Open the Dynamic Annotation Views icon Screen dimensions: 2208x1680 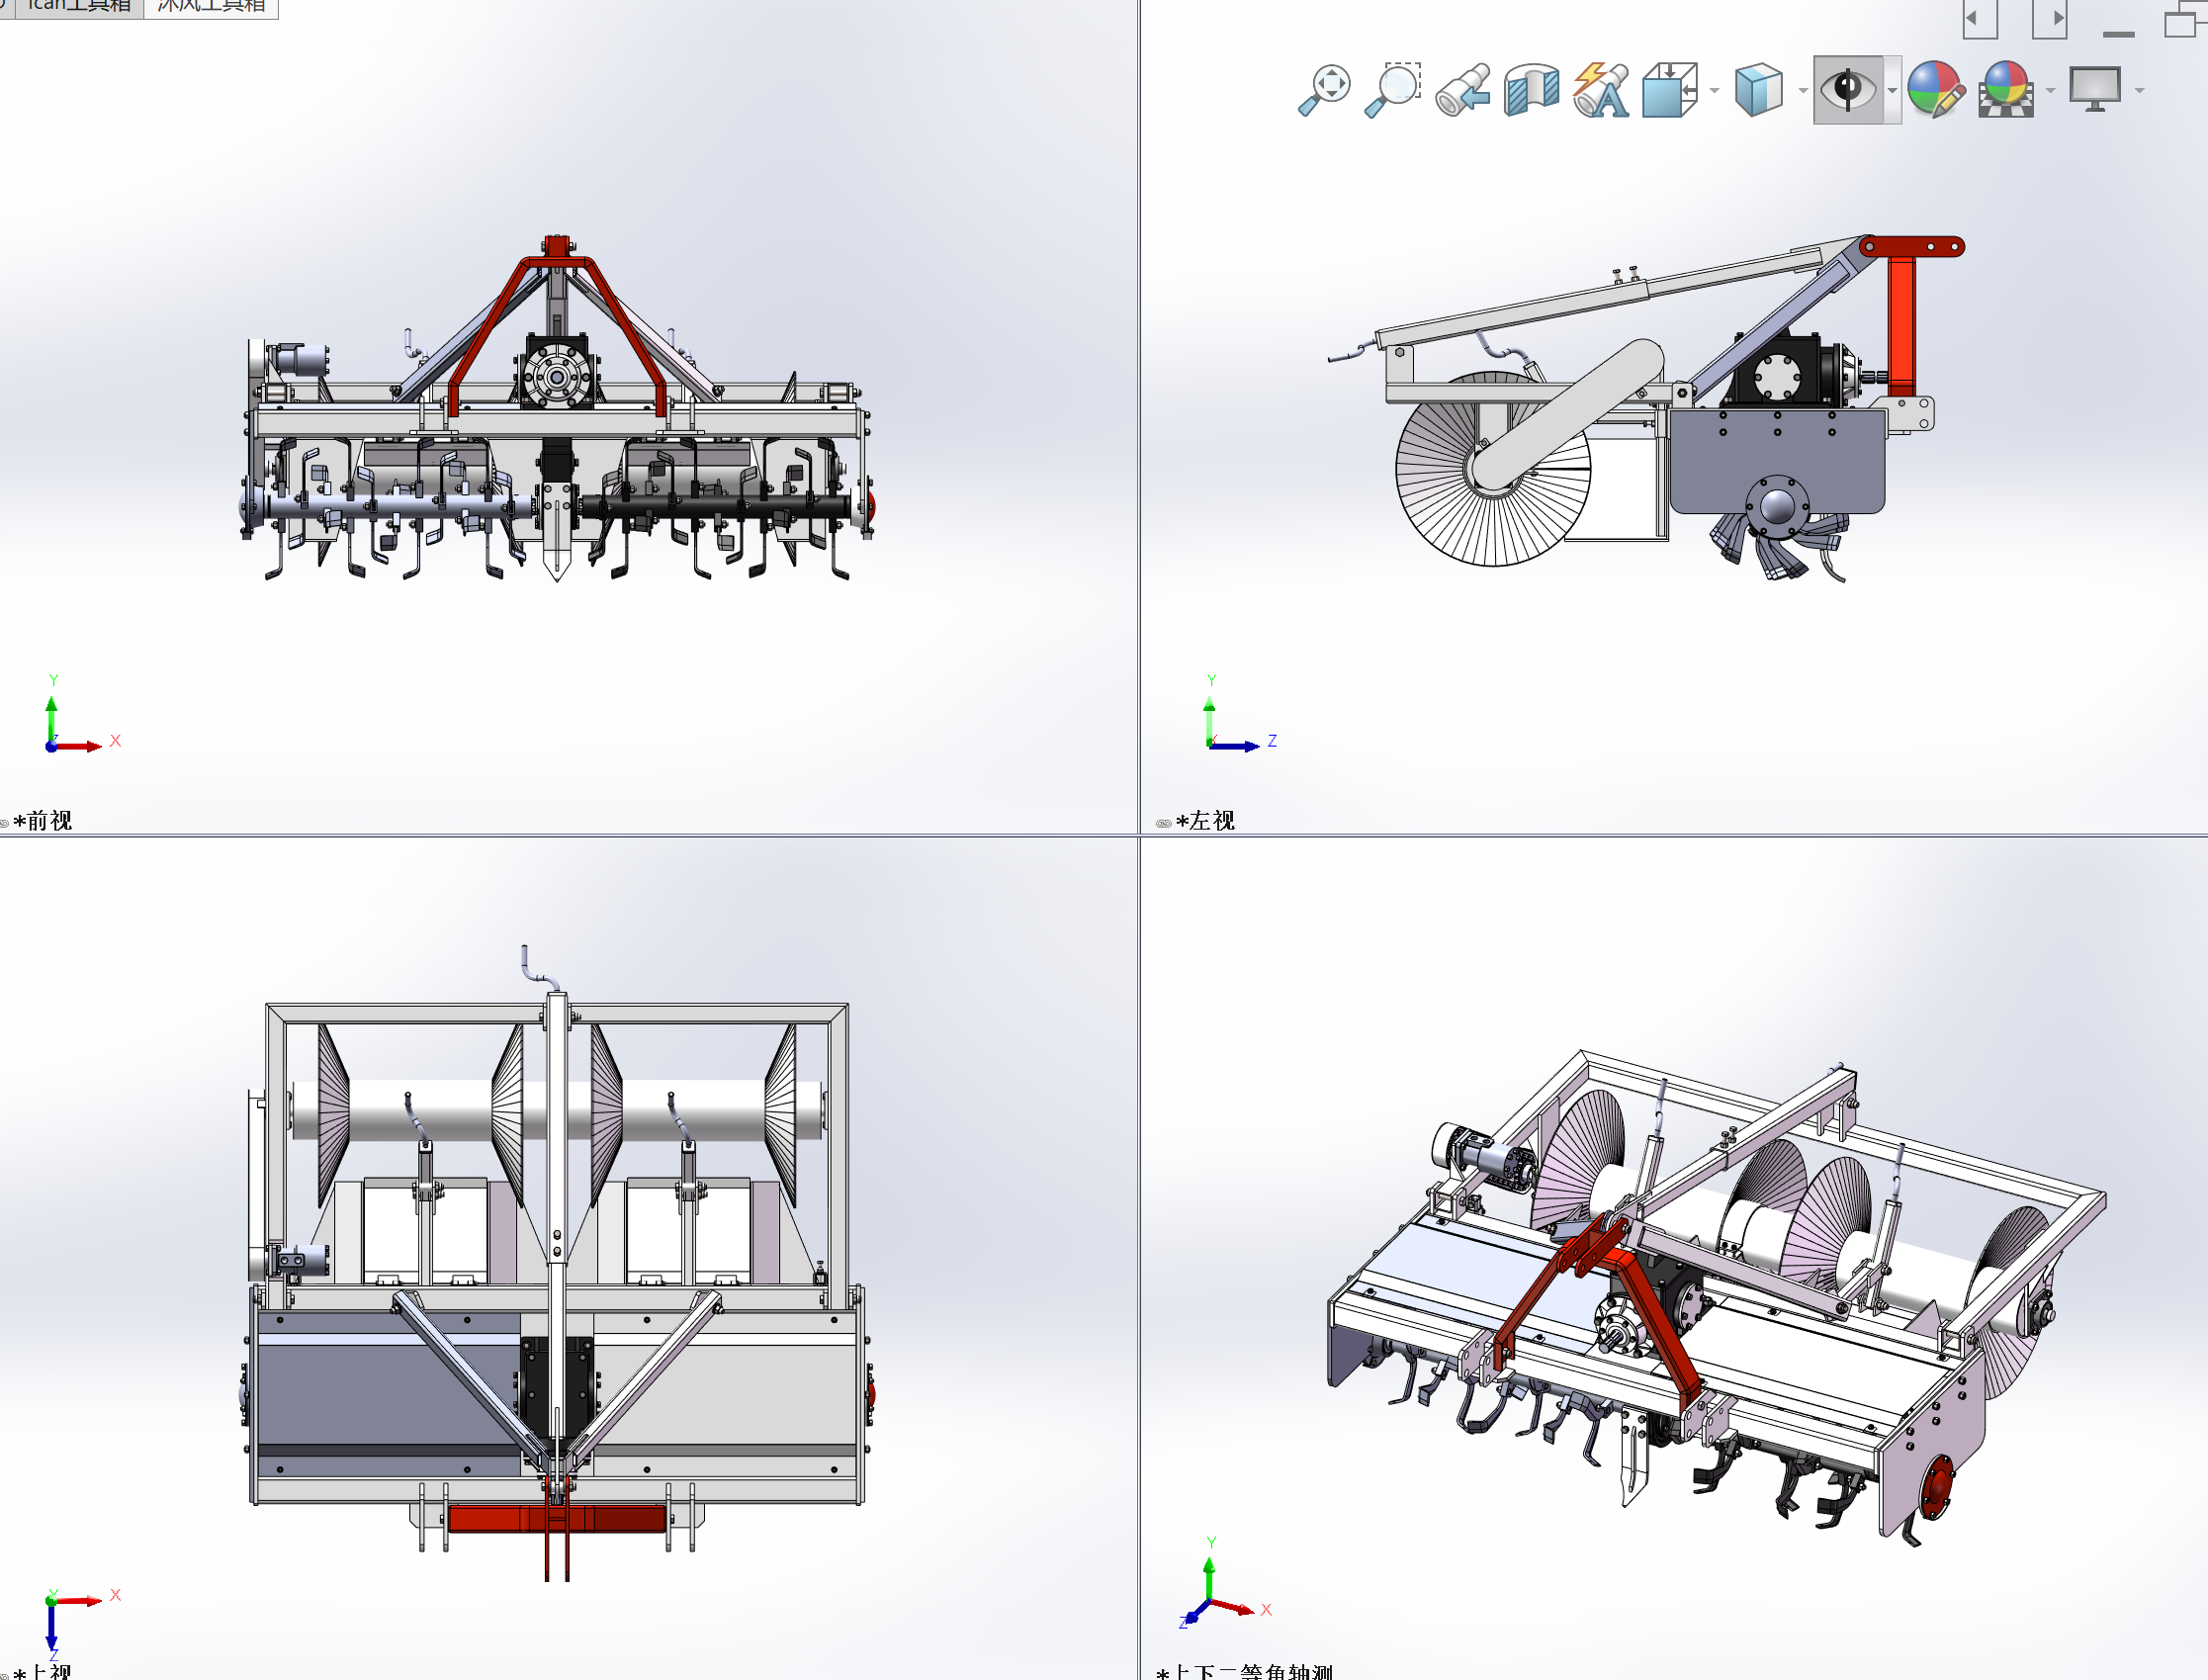pos(1600,91)
